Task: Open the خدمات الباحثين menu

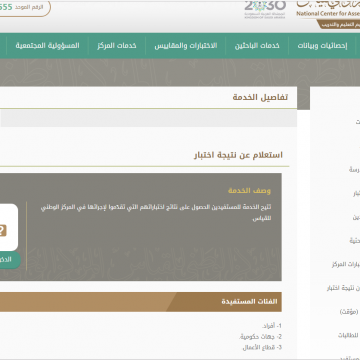Action: (257, 46)
